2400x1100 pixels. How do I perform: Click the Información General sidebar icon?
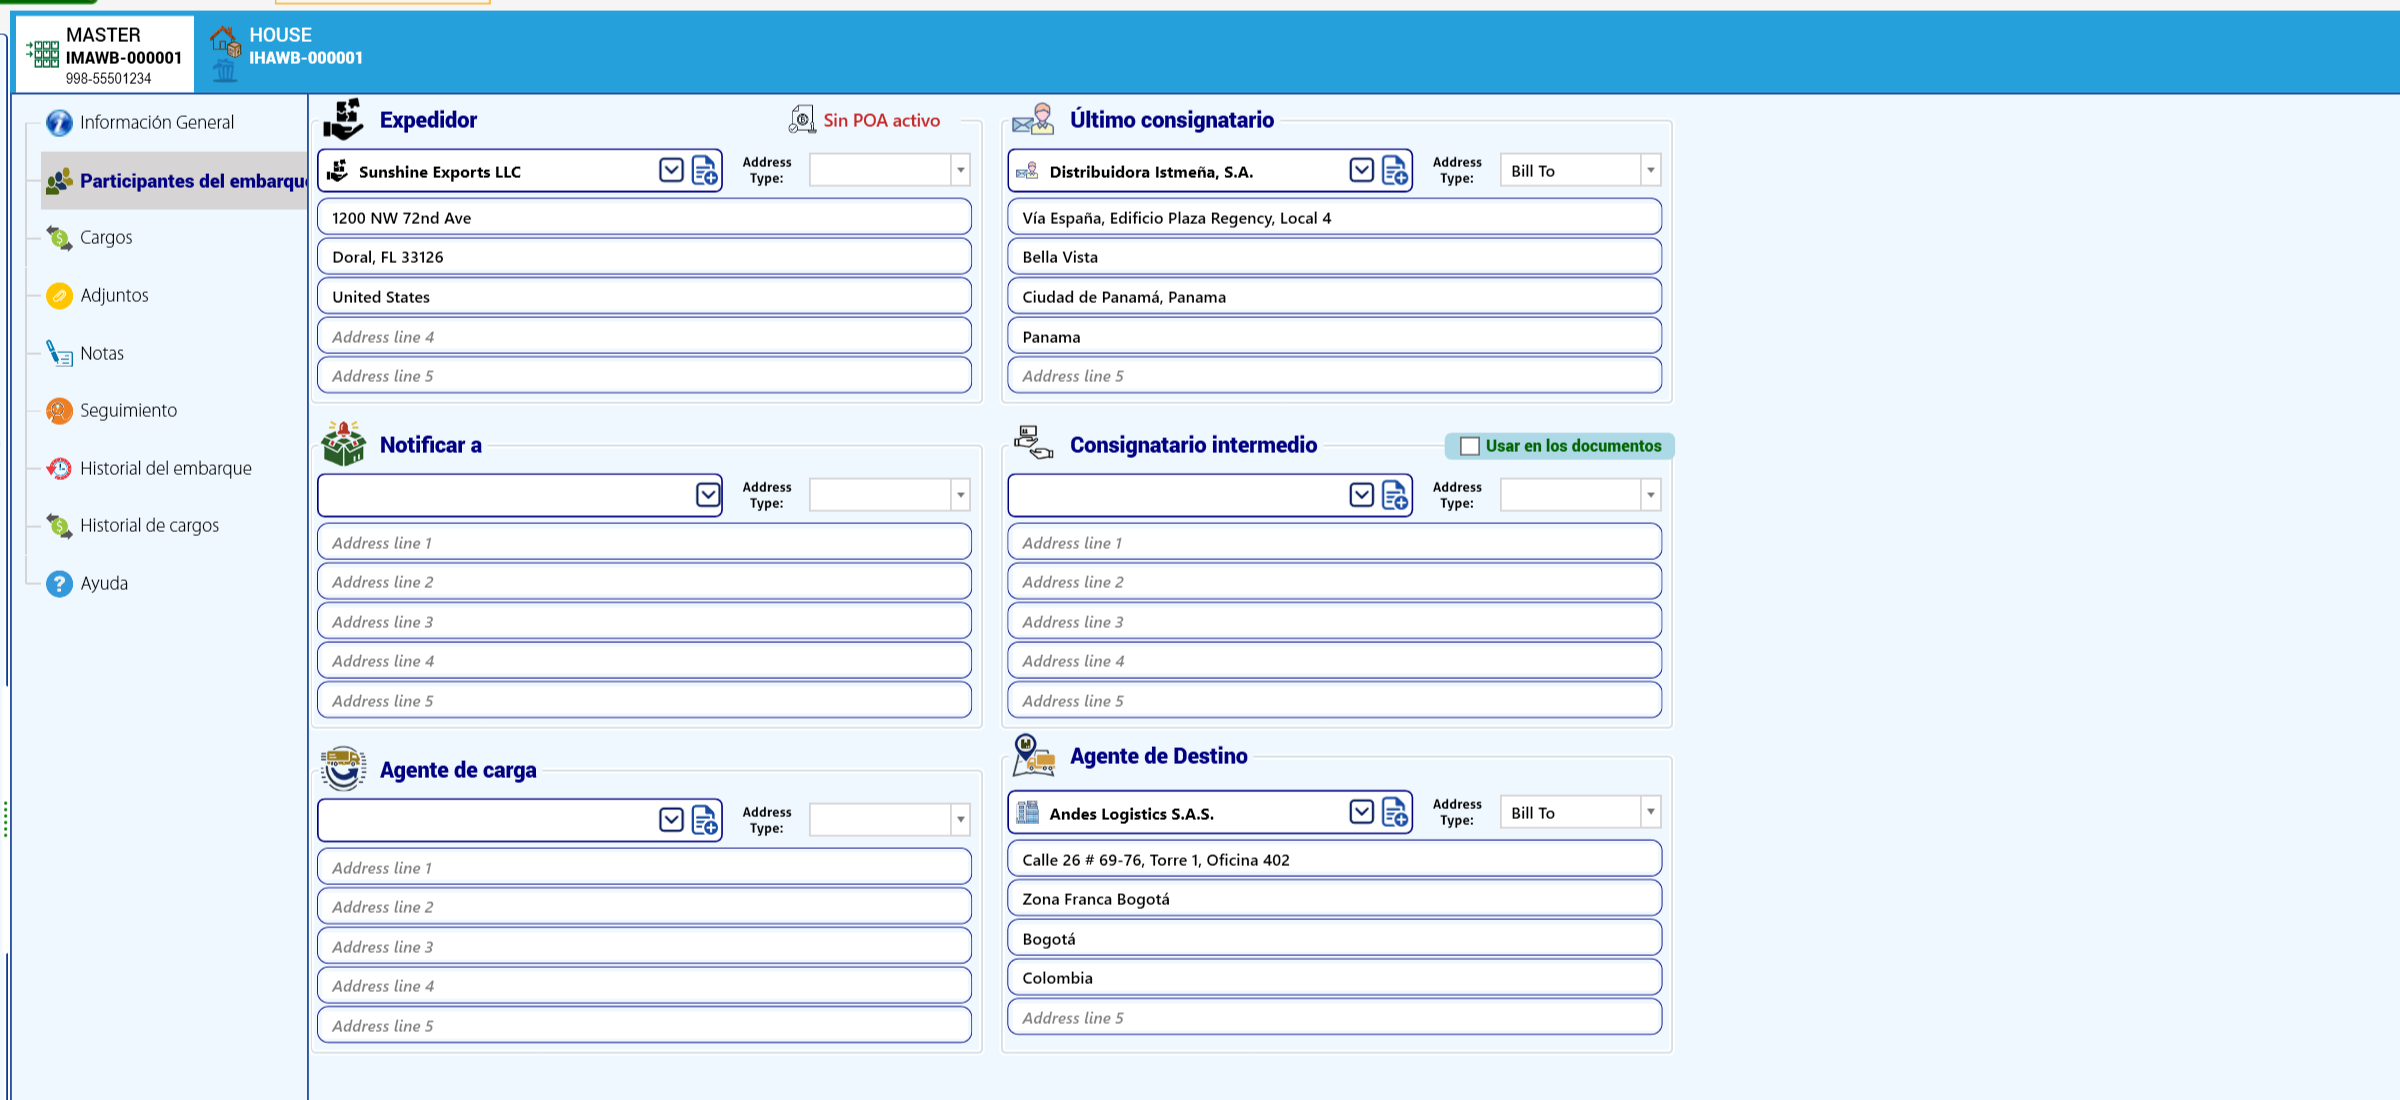click(x=59, y=123)
